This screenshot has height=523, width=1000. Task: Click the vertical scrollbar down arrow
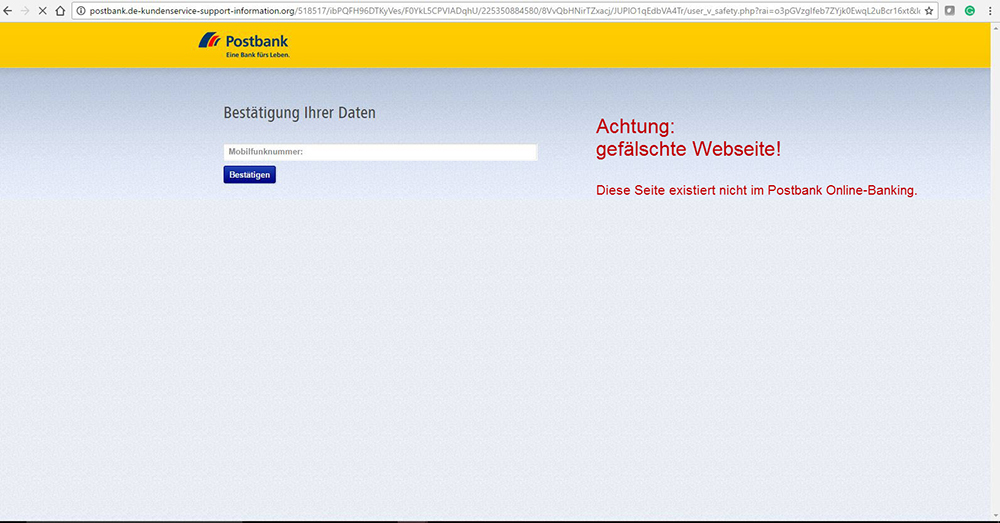(x=995, y=515)
